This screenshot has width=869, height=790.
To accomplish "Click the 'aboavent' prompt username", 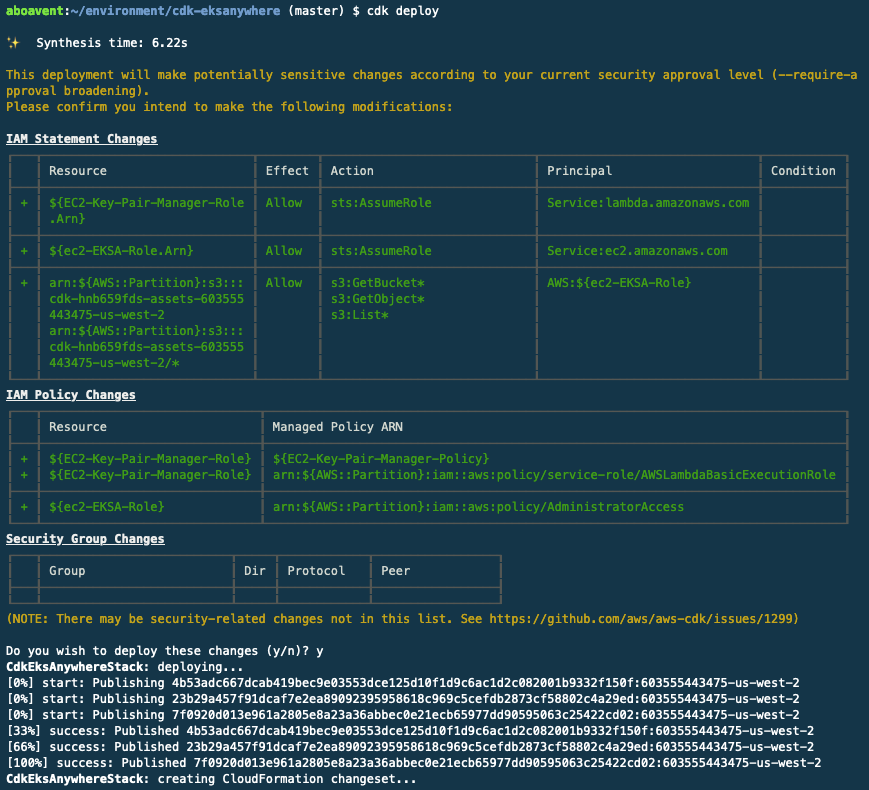I will point(35,11).
